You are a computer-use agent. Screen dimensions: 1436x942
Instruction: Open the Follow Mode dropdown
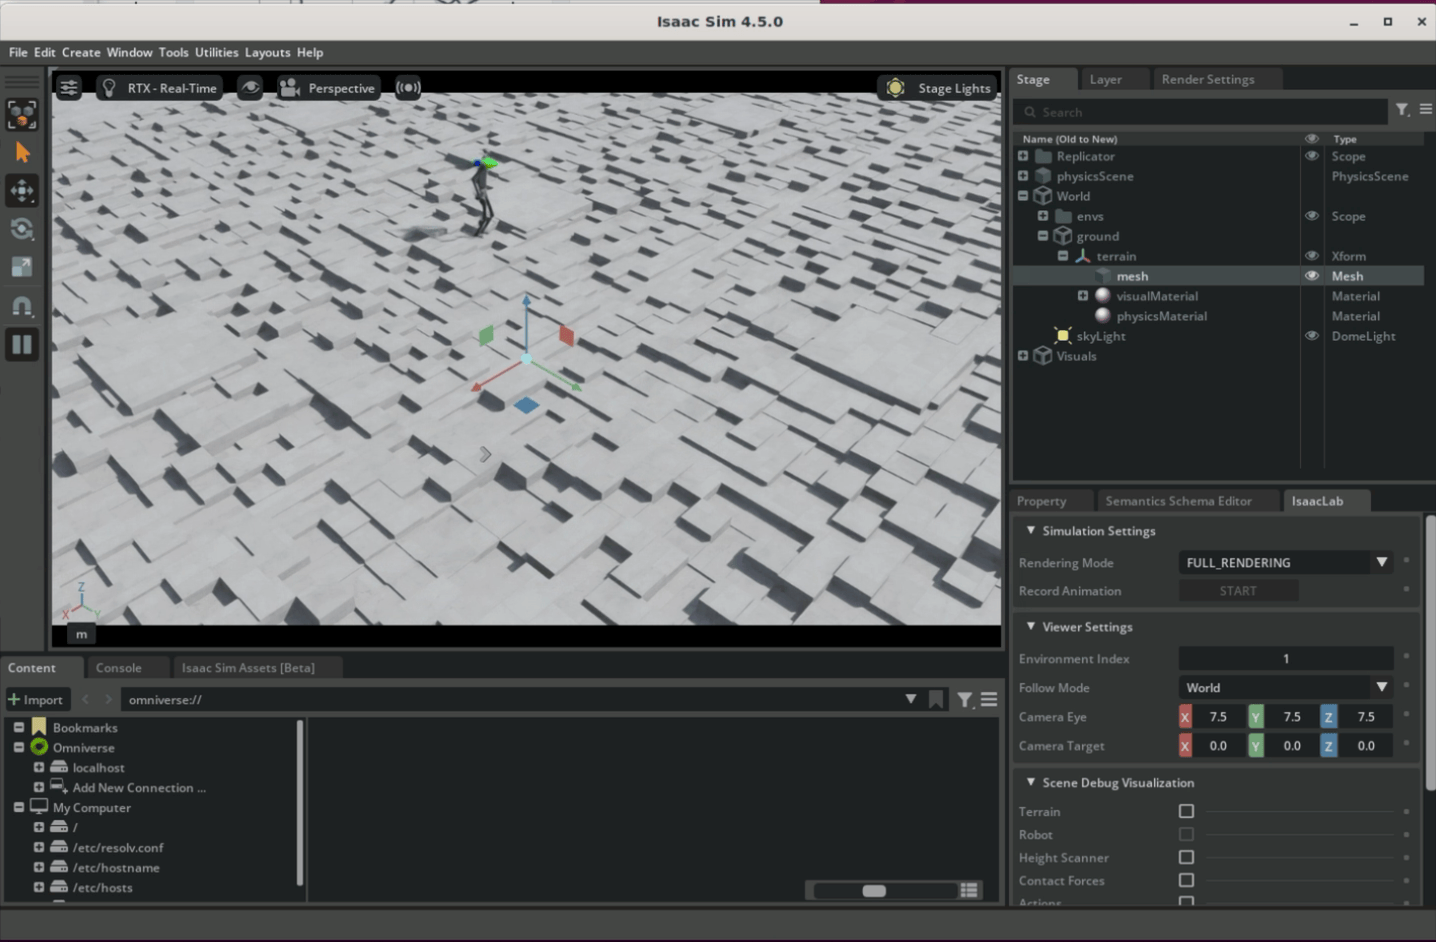[1286, 688]
